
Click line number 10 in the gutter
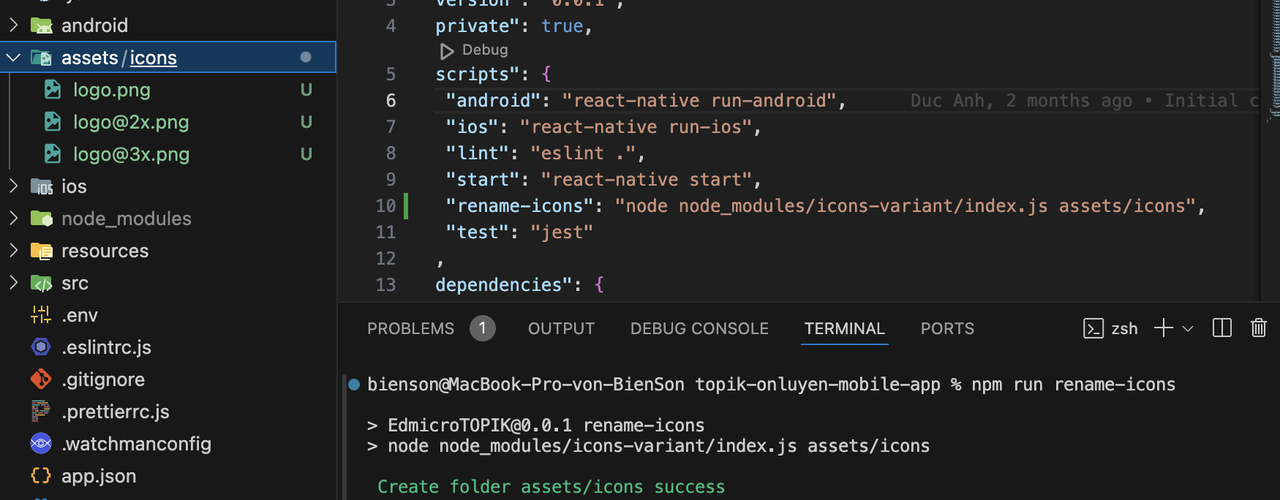[385, 206]
